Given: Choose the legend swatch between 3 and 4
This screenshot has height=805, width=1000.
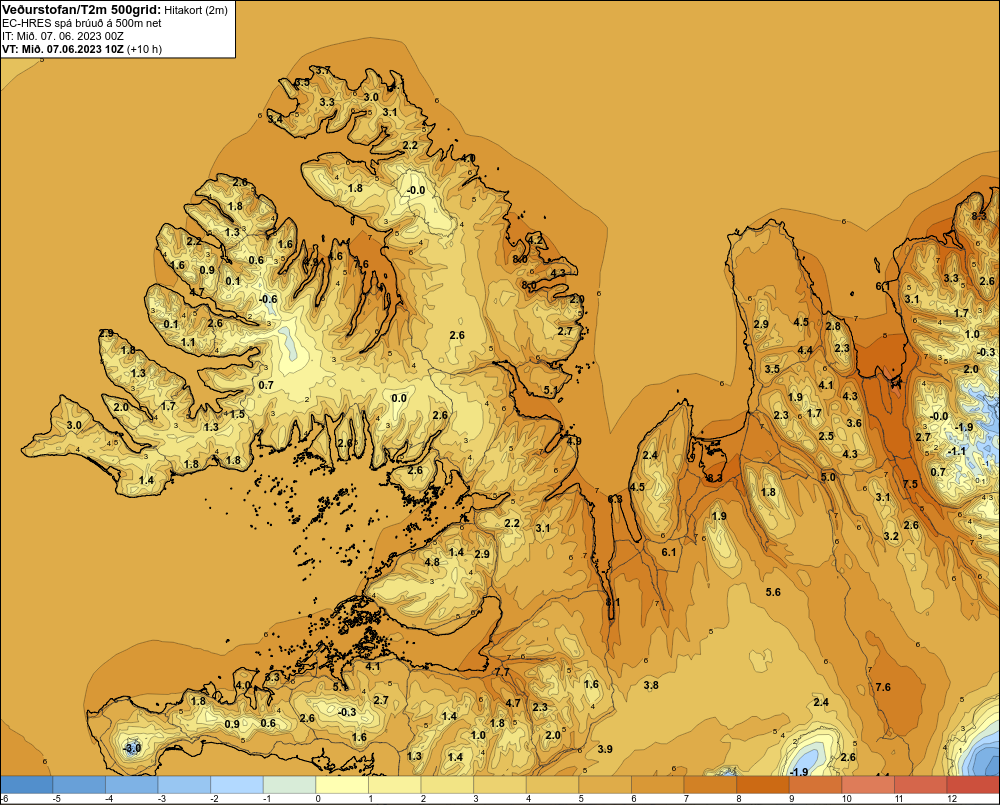Looking at the screenshot, I should (x=500, y=784).
